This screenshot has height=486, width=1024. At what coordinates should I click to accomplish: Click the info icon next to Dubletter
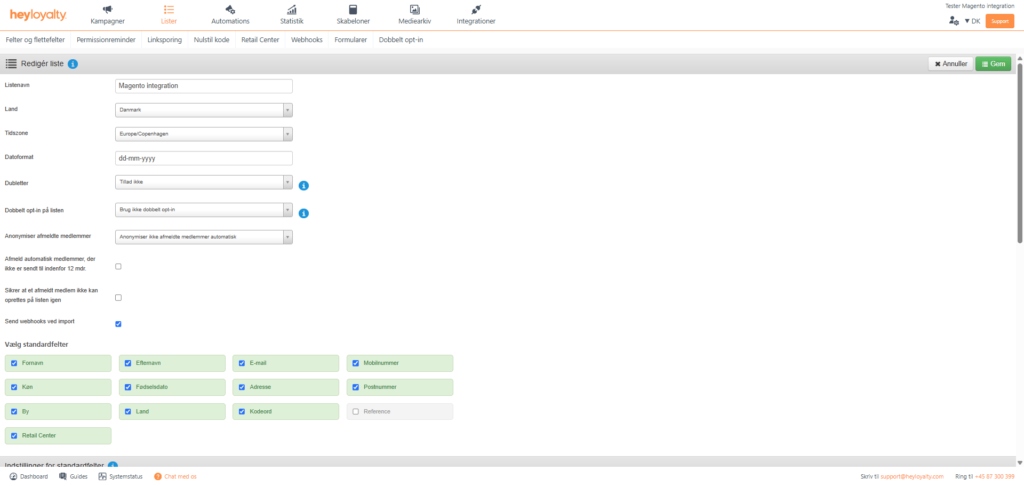[x=303, y=185]
